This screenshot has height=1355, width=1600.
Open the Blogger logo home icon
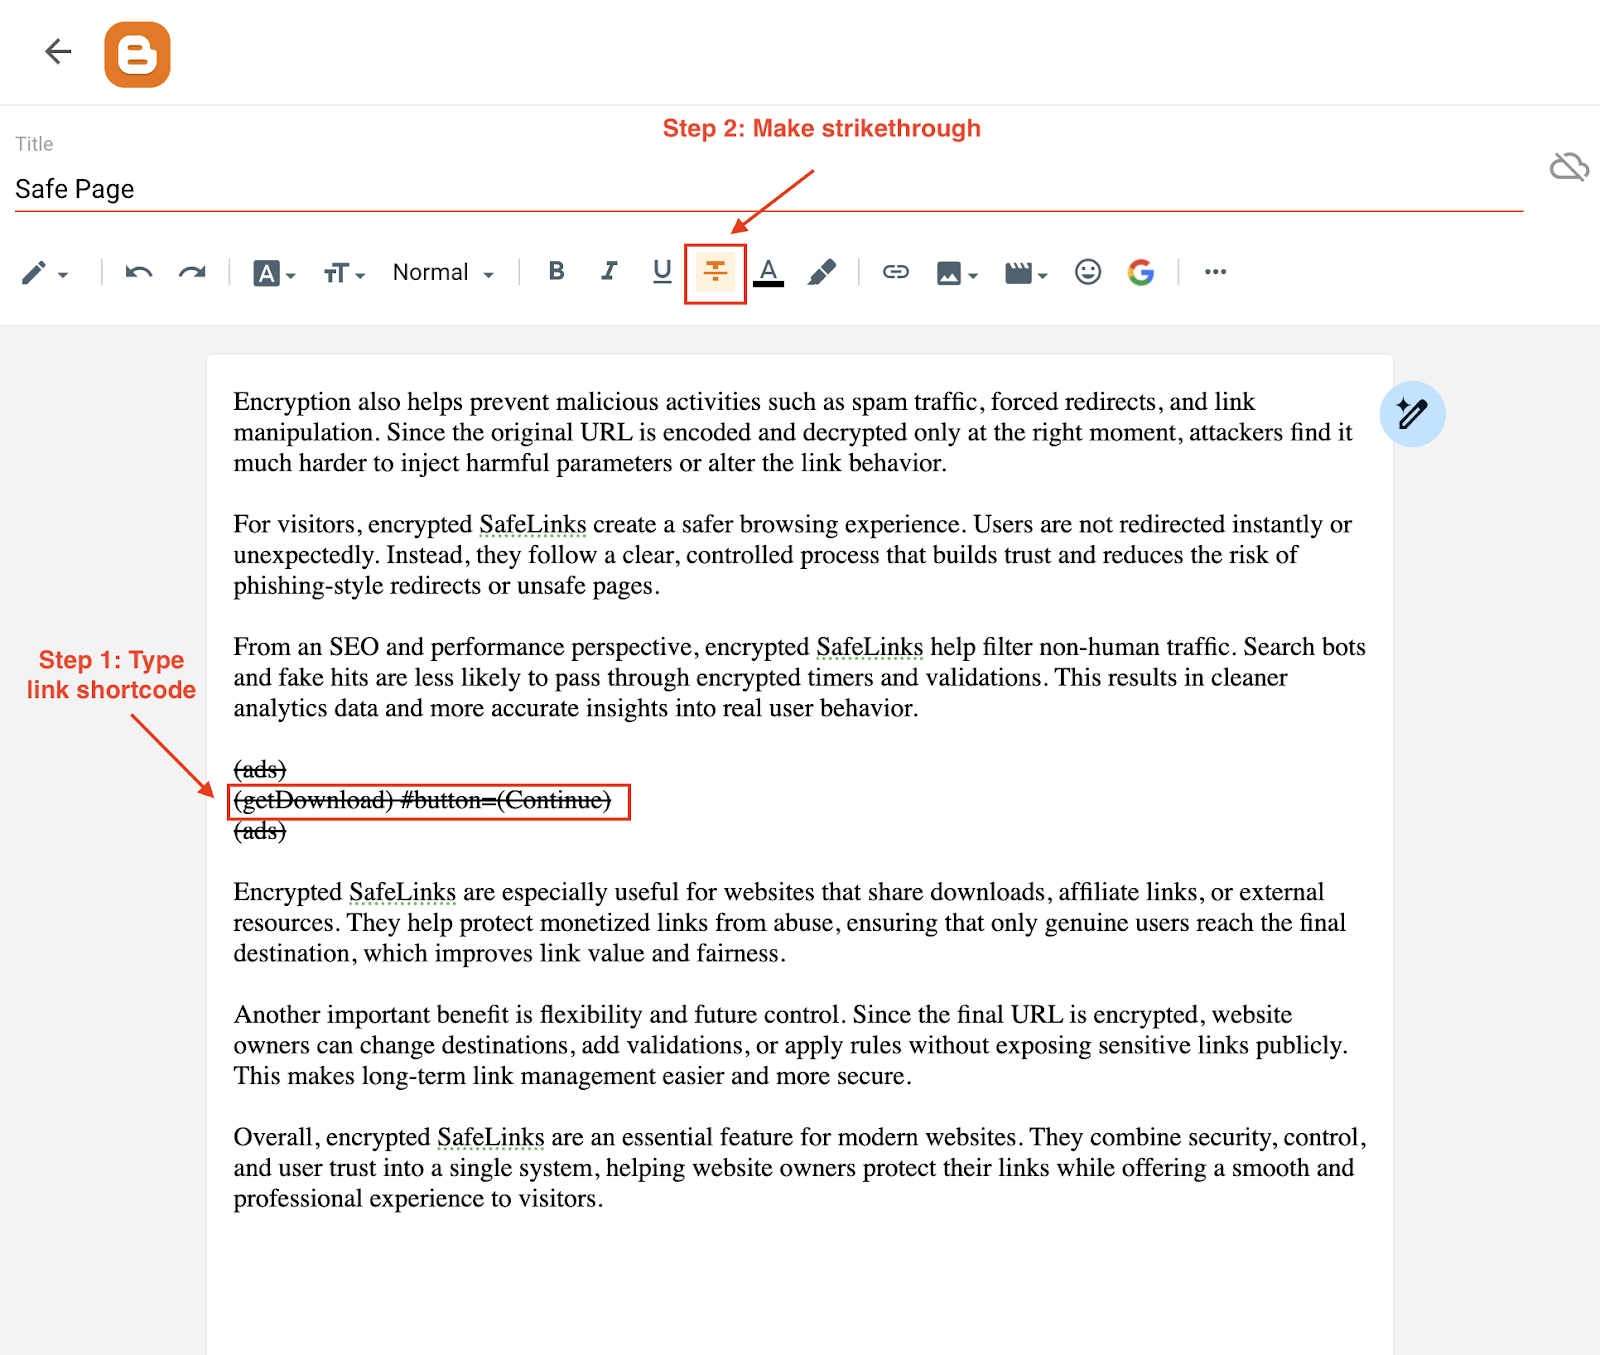(x=137, y=54)
